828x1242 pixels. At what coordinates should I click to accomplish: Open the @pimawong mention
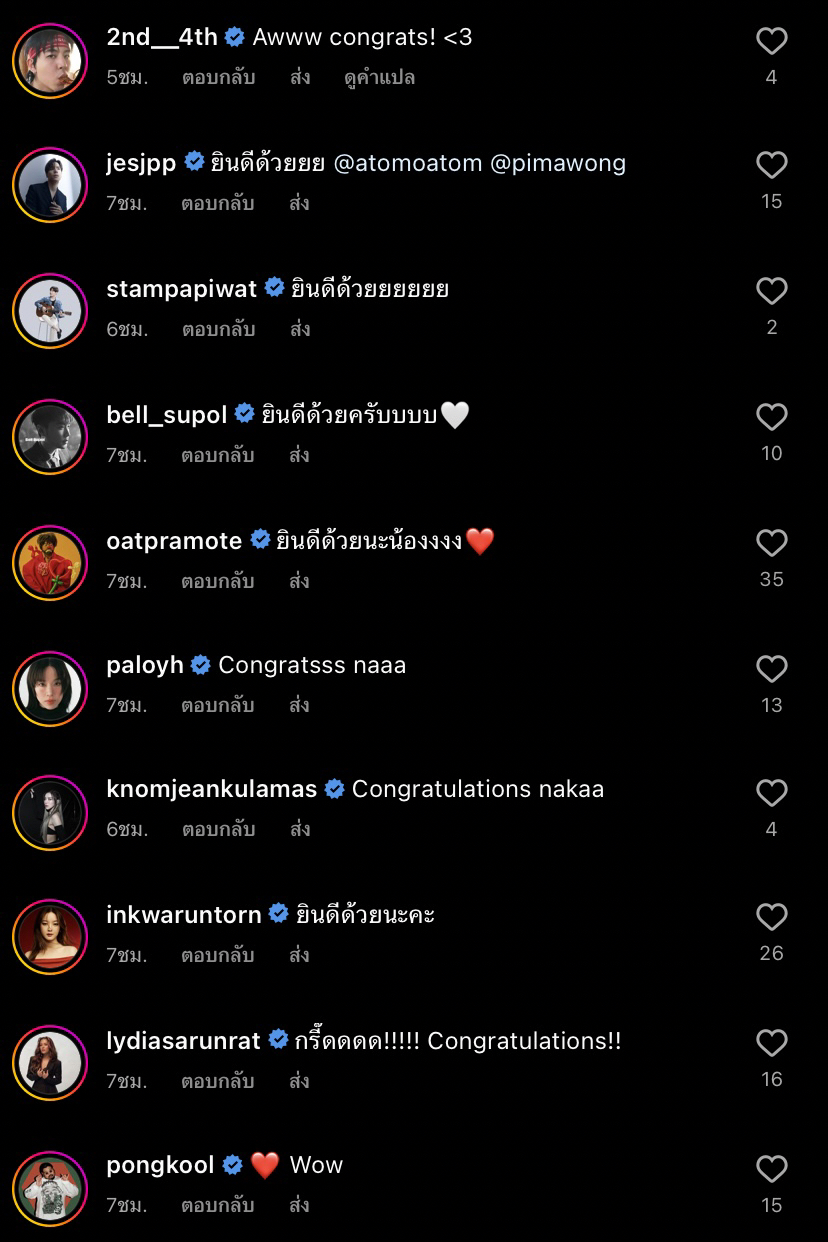point(558,163)
